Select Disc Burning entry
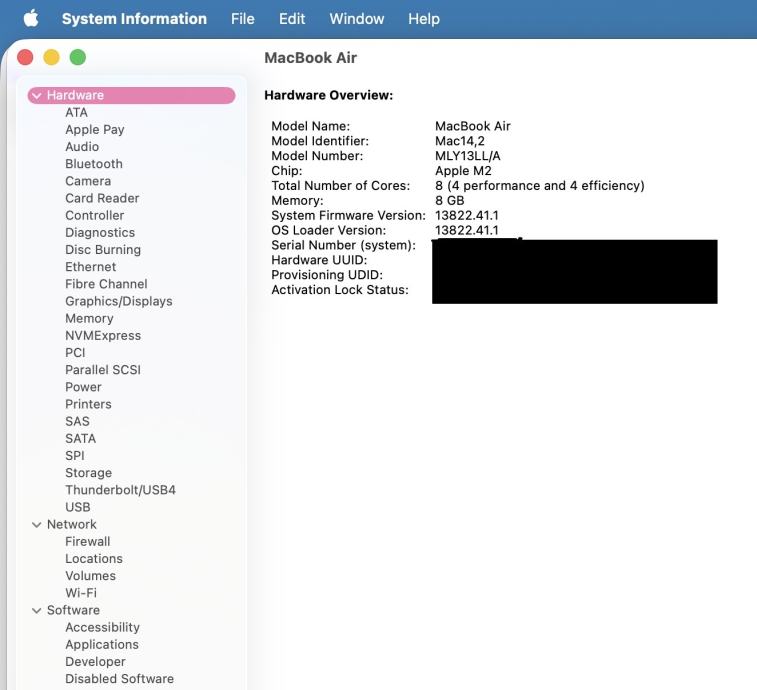Viewport: 757px width, 690px height. coord(103,250)
